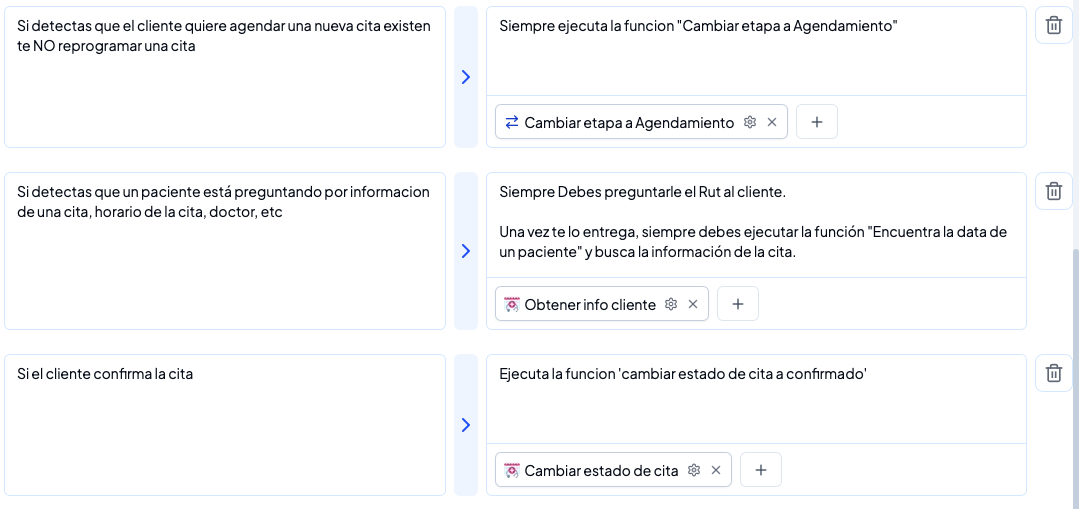Add function next to Cambiar estado de cita
Viewport: 1082px width, 509px height.
(x=761, y=470)
